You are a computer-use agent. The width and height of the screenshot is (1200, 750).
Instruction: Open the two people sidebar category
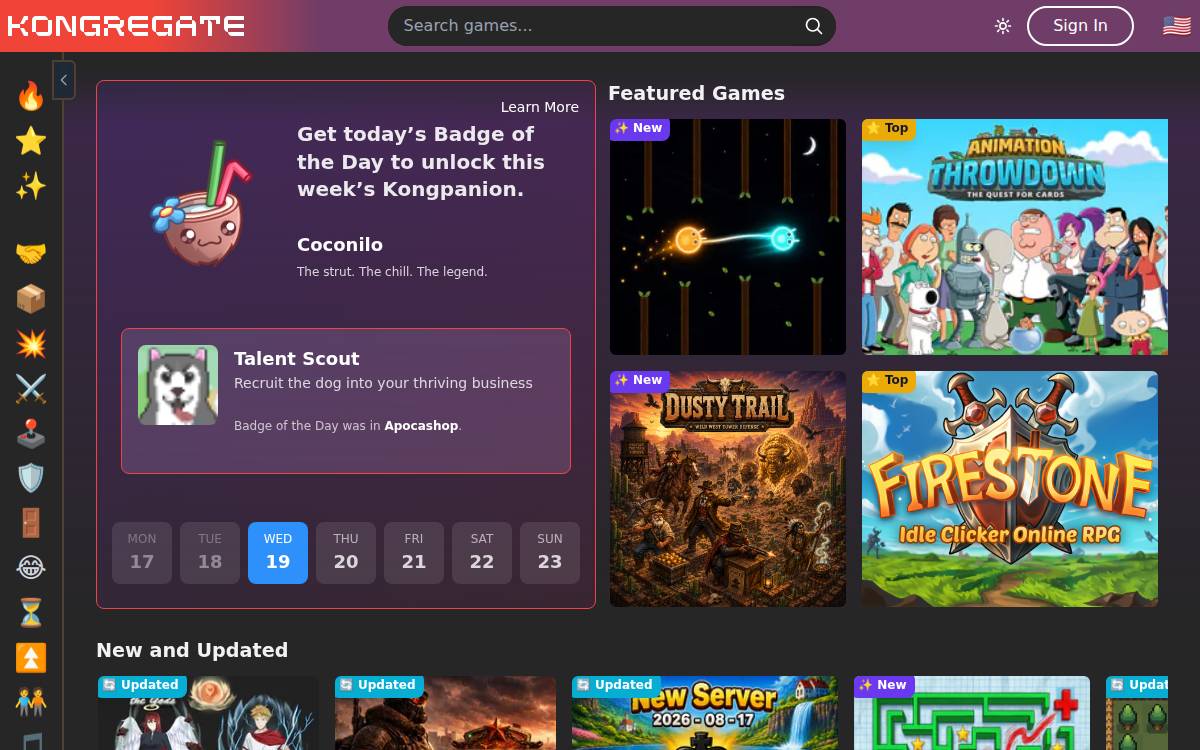click(x=31, y=702)
